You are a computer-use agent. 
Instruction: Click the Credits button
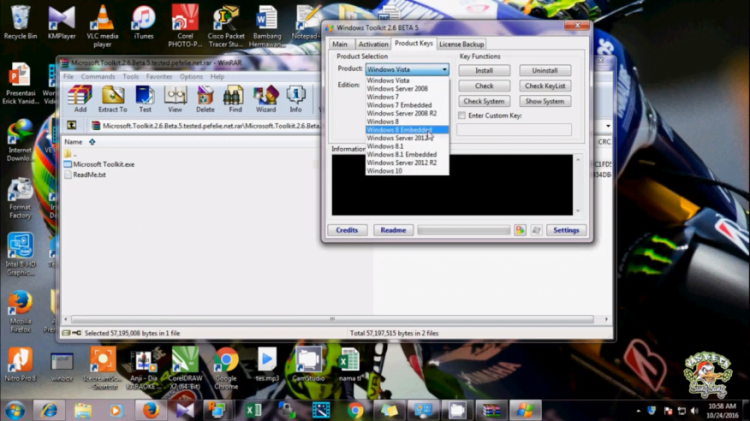[347, 230]
